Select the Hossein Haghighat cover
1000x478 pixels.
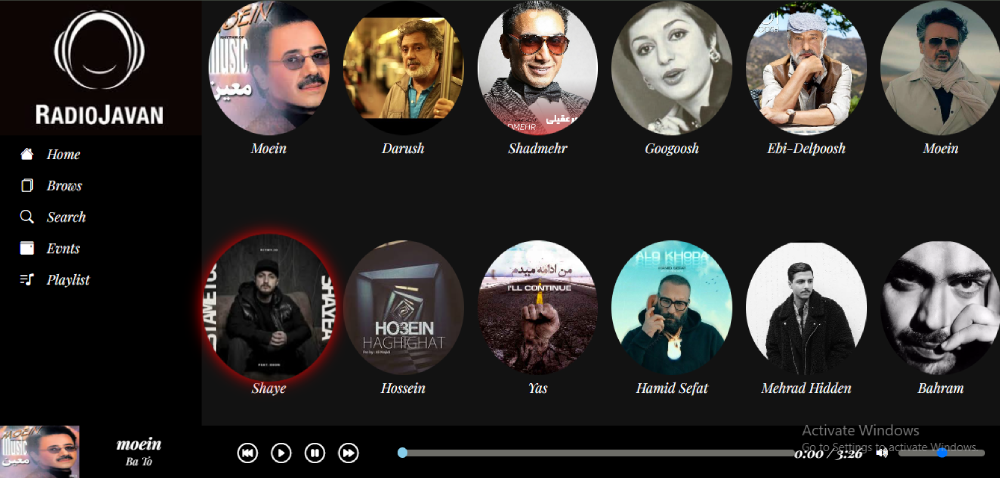pos(403,307)
